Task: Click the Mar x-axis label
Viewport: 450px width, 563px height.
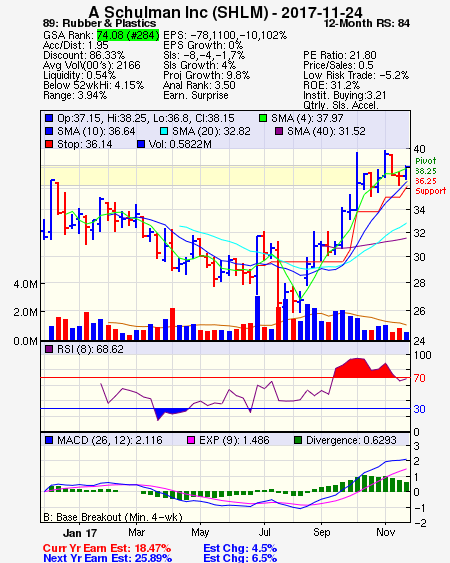Action: click(x=136, y=532)
